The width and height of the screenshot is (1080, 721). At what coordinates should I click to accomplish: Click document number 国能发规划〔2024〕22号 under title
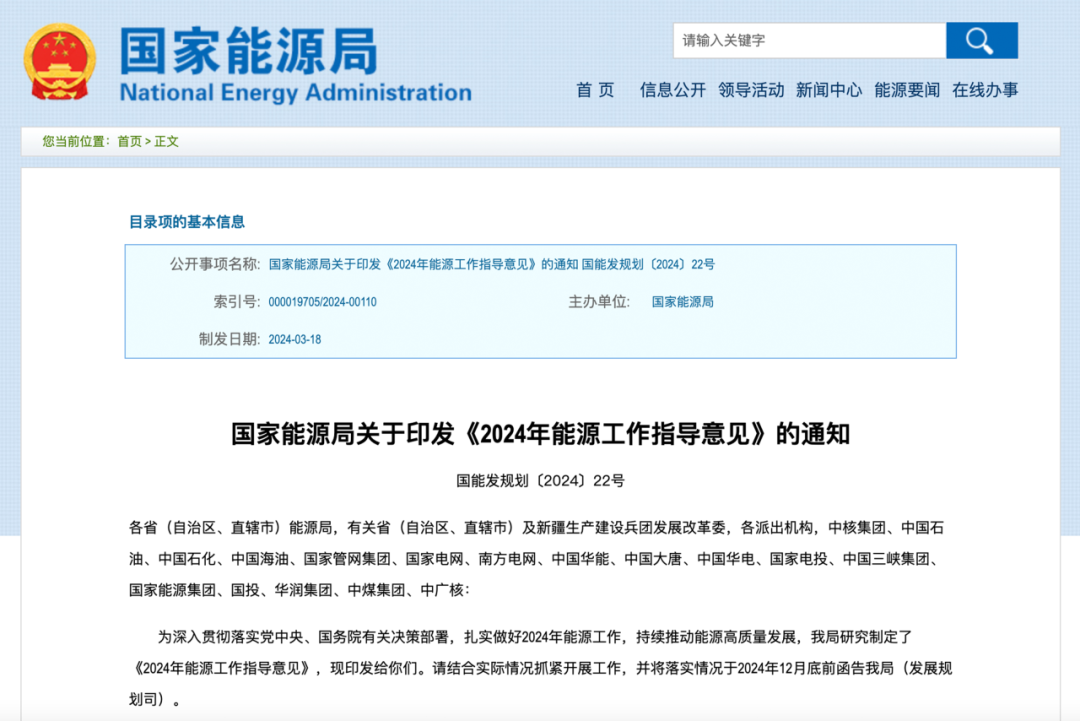coord(540,481)
